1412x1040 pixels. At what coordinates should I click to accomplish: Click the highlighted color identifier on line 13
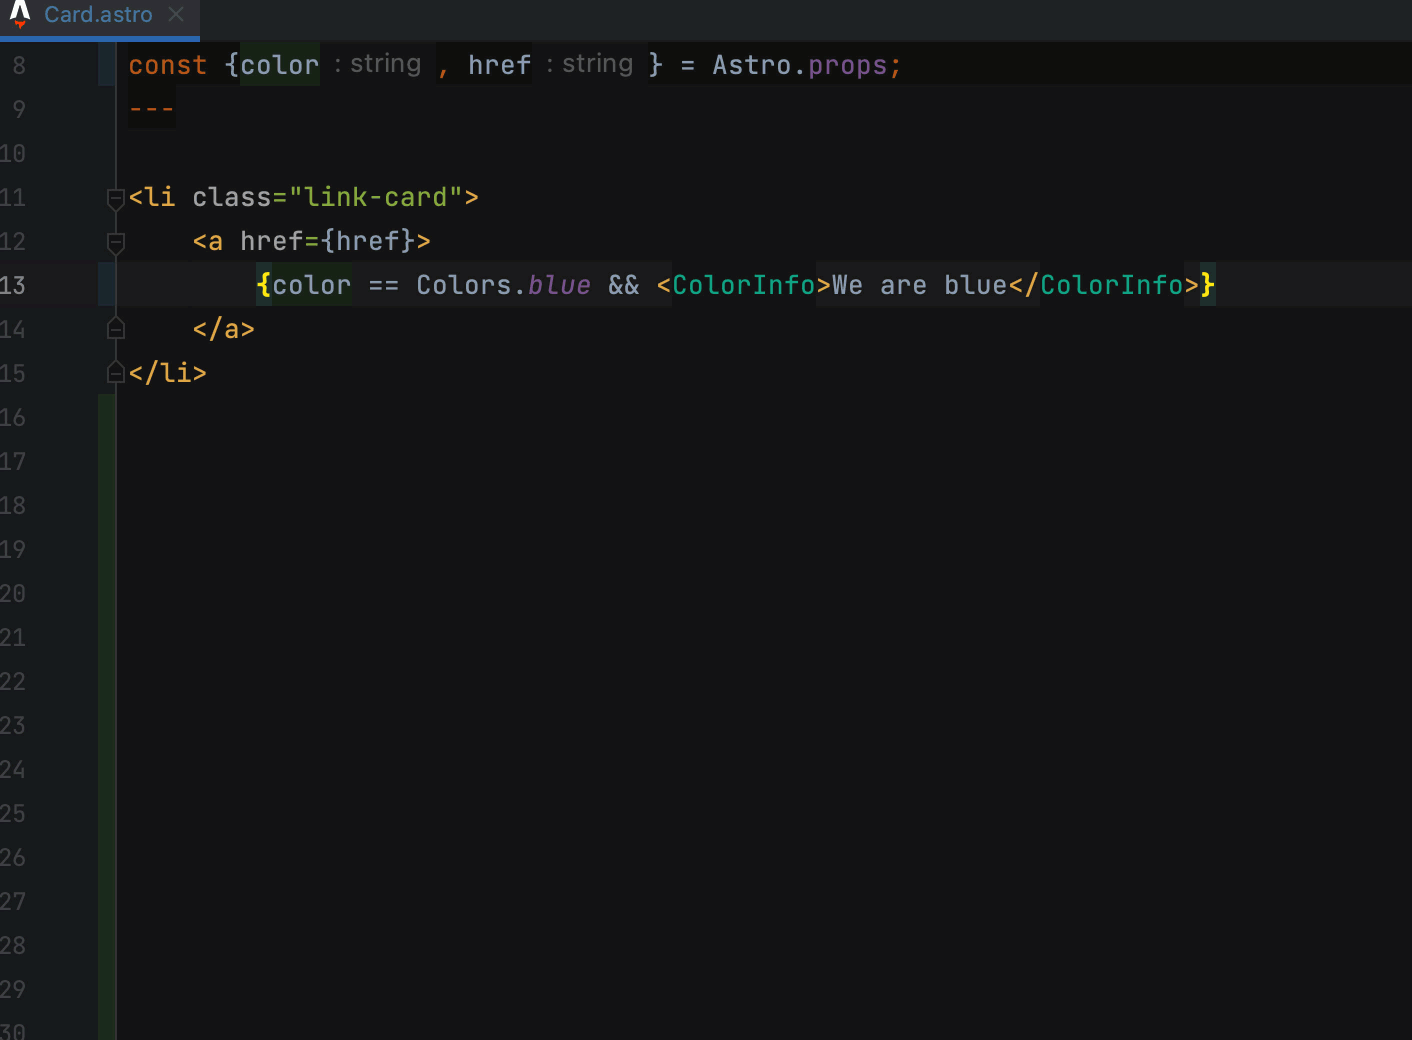311,285
